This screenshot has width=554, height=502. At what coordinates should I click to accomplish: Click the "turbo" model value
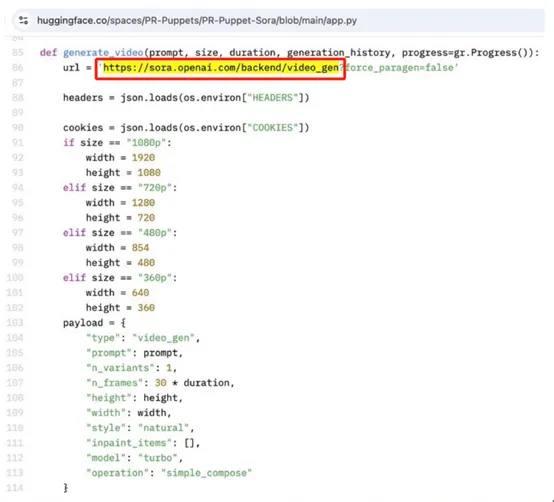click(158, 458)
